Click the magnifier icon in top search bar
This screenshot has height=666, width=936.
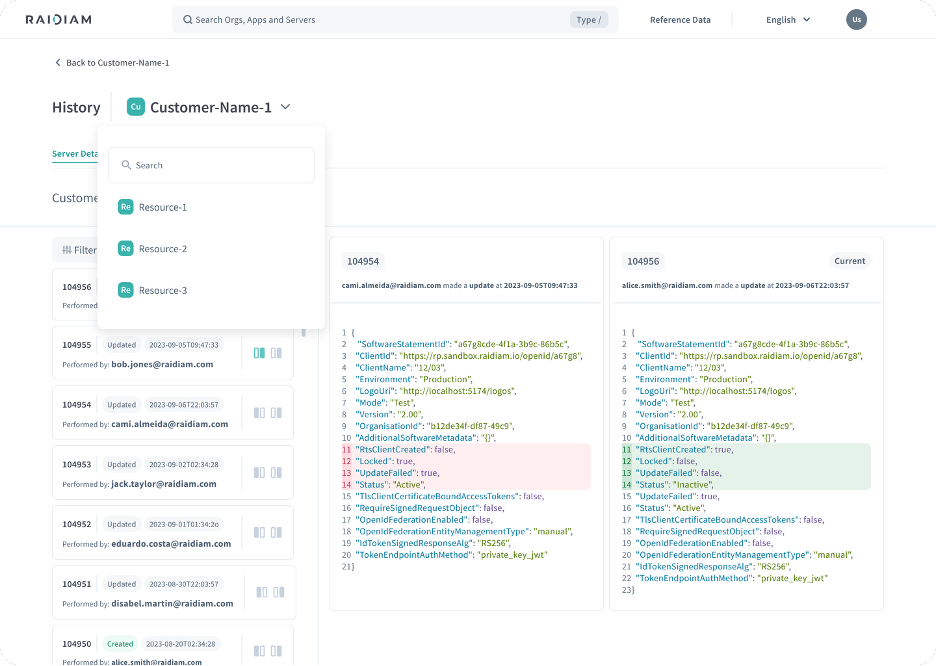(x=187, y=20)
